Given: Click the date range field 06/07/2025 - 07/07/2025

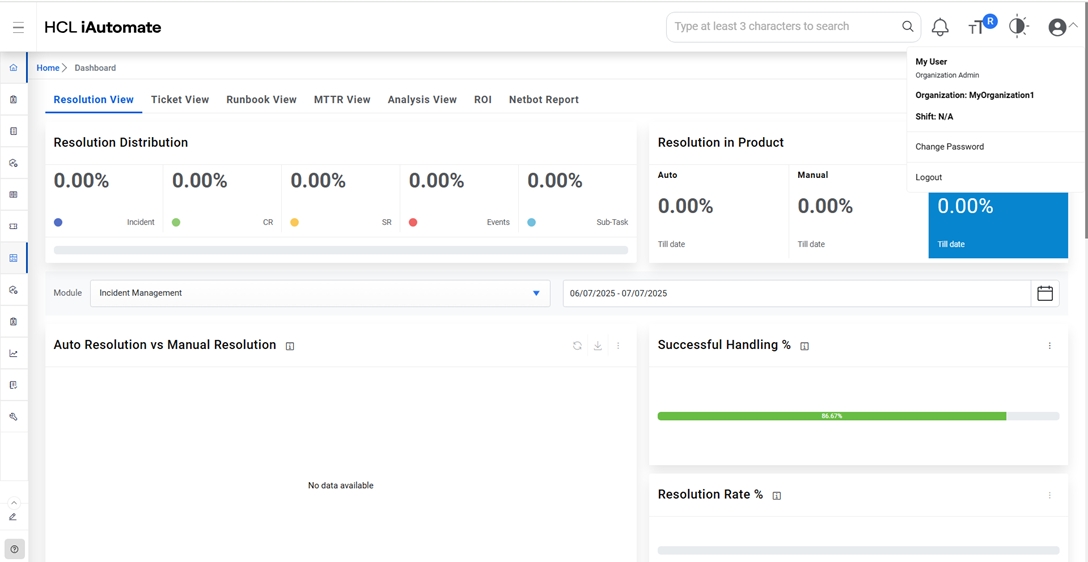Looking at the screenshot, I should point(797,293).
